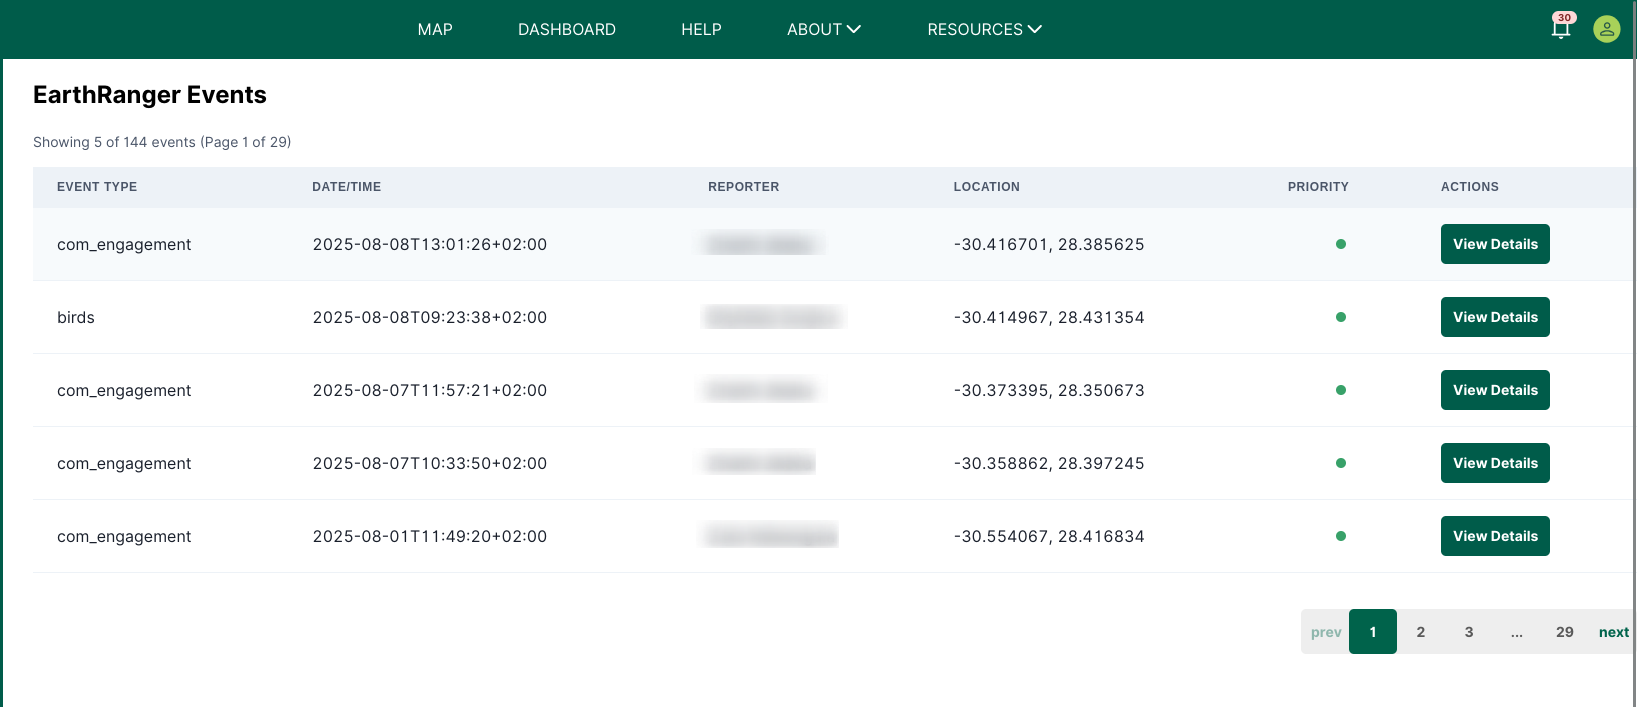Click the EVENT TYPE column header
Image resolution: width=1637 pixels, height=707 pixels.
coord(97,187)
